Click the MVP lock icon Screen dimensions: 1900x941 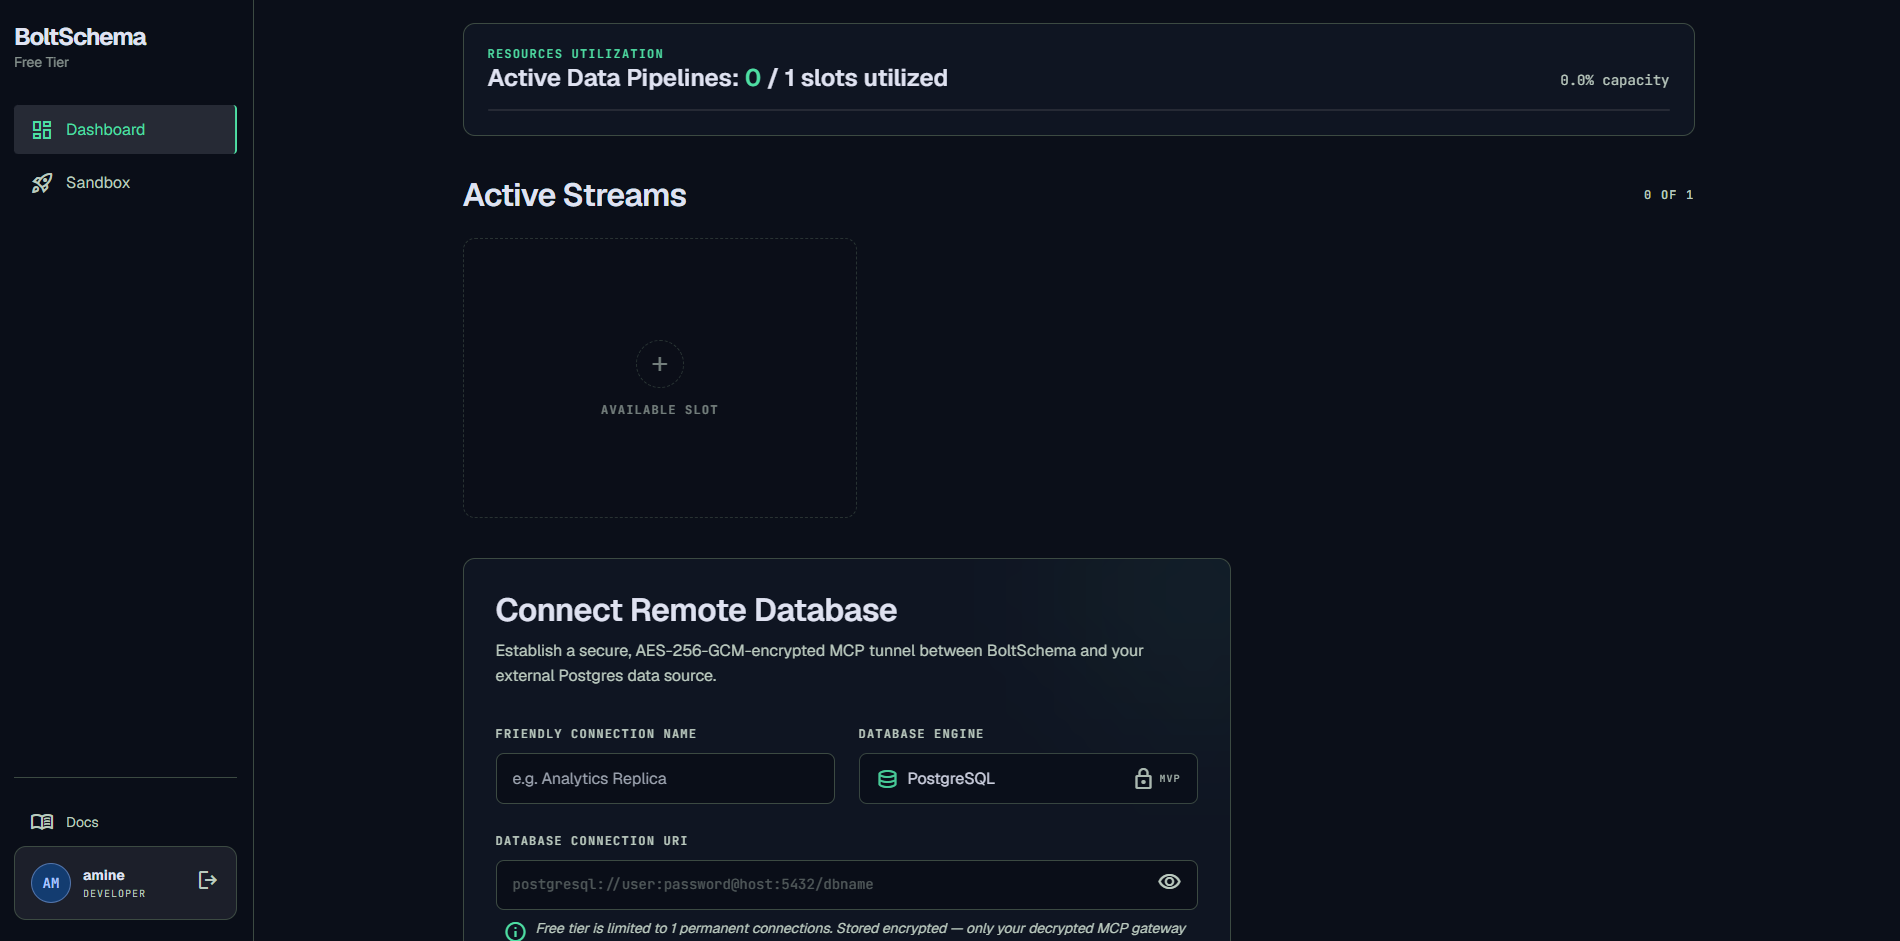[1143, 778]
